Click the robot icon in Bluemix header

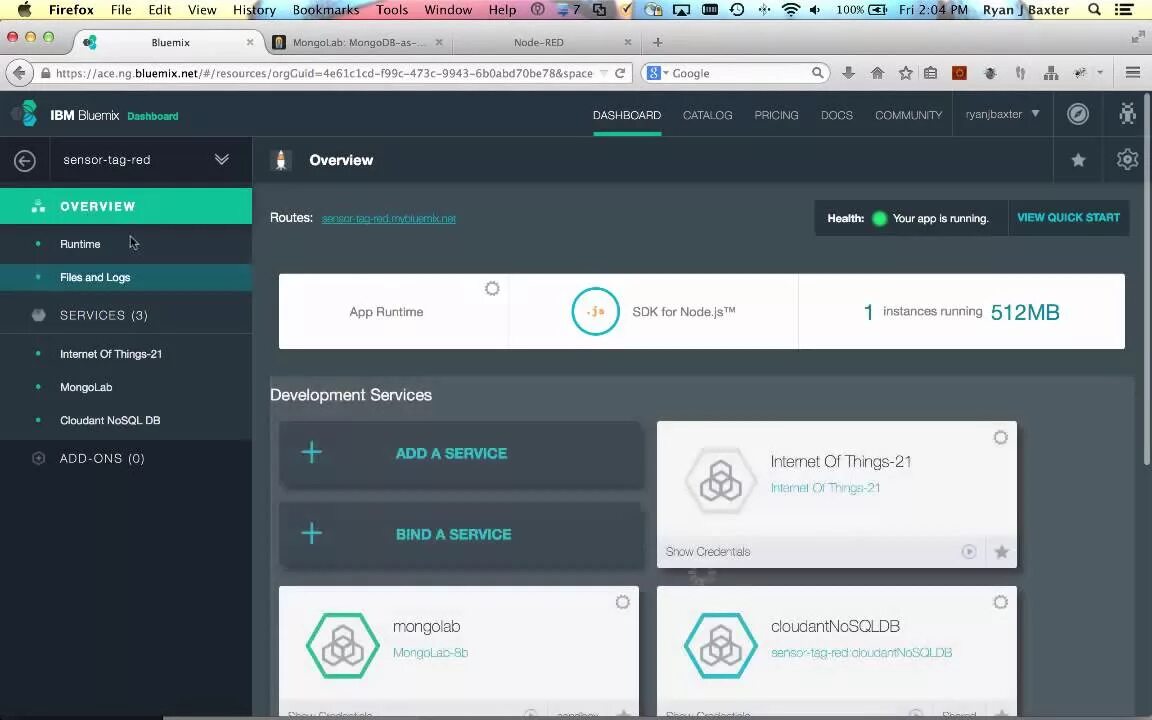point(1127,113)
